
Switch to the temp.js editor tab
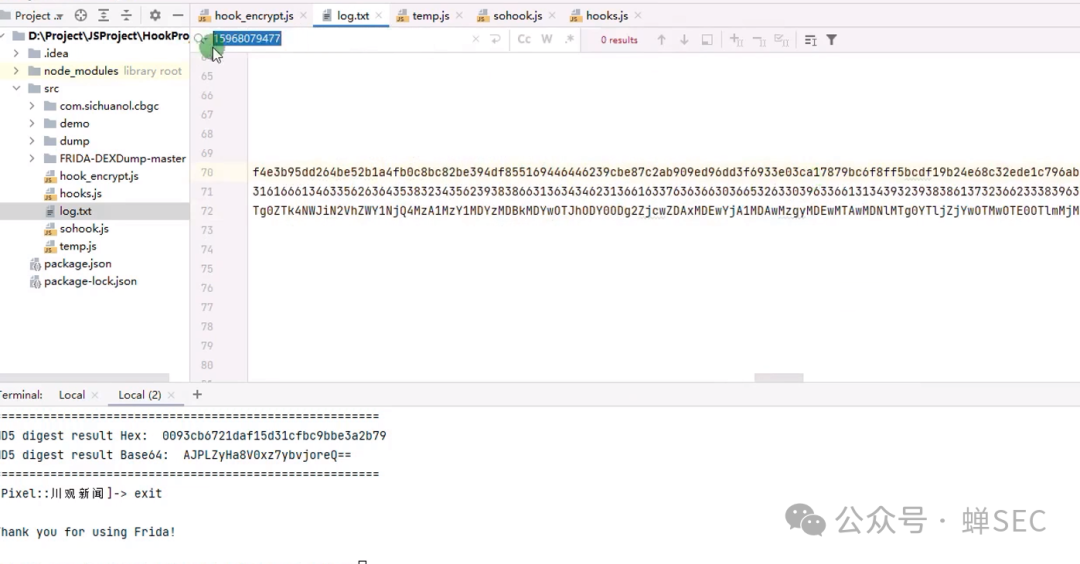pyautogui.click(x=430, y=15)
